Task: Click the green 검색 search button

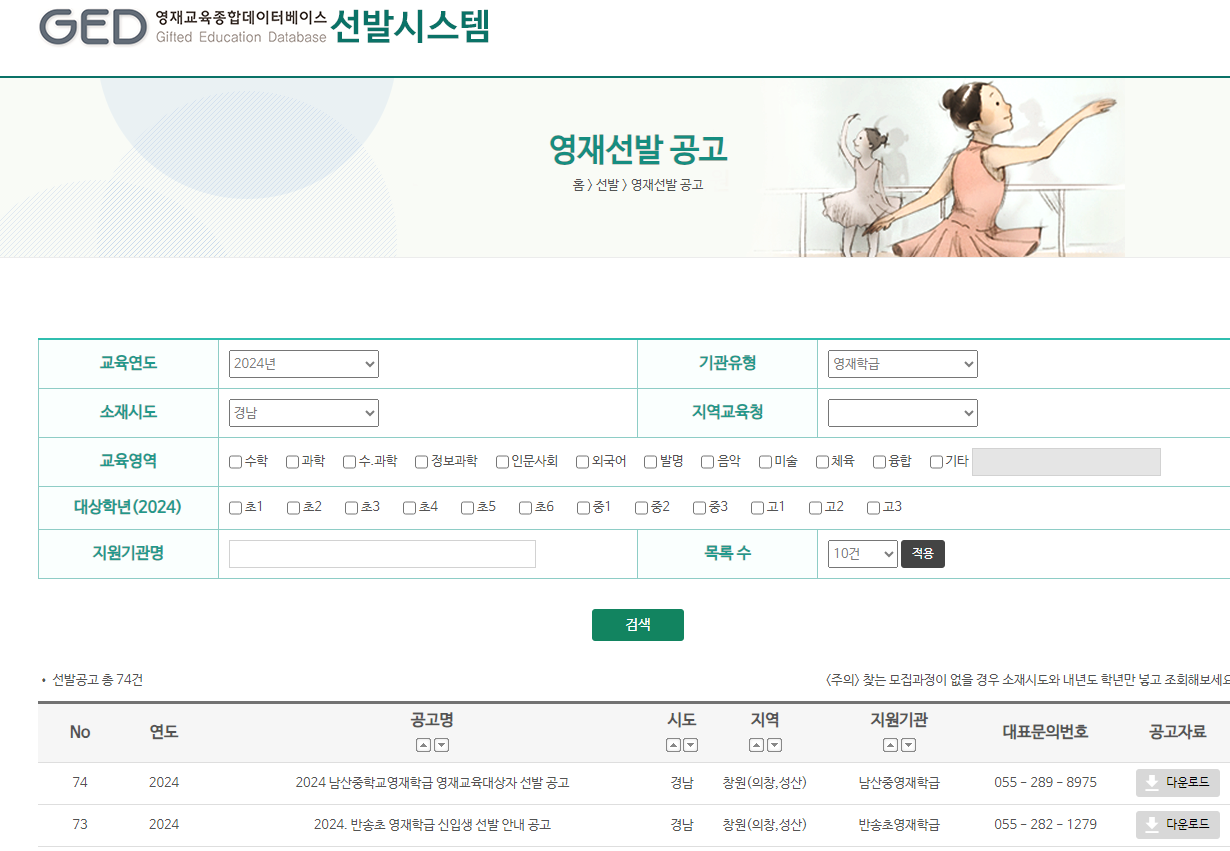Action: [x=638, y=625]
